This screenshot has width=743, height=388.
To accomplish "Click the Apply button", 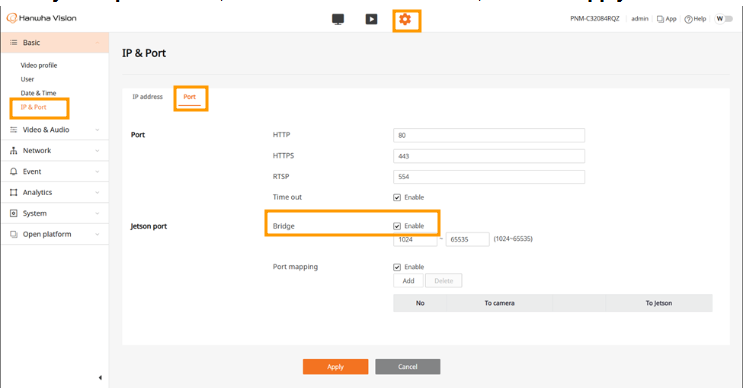I will [335, 367].
